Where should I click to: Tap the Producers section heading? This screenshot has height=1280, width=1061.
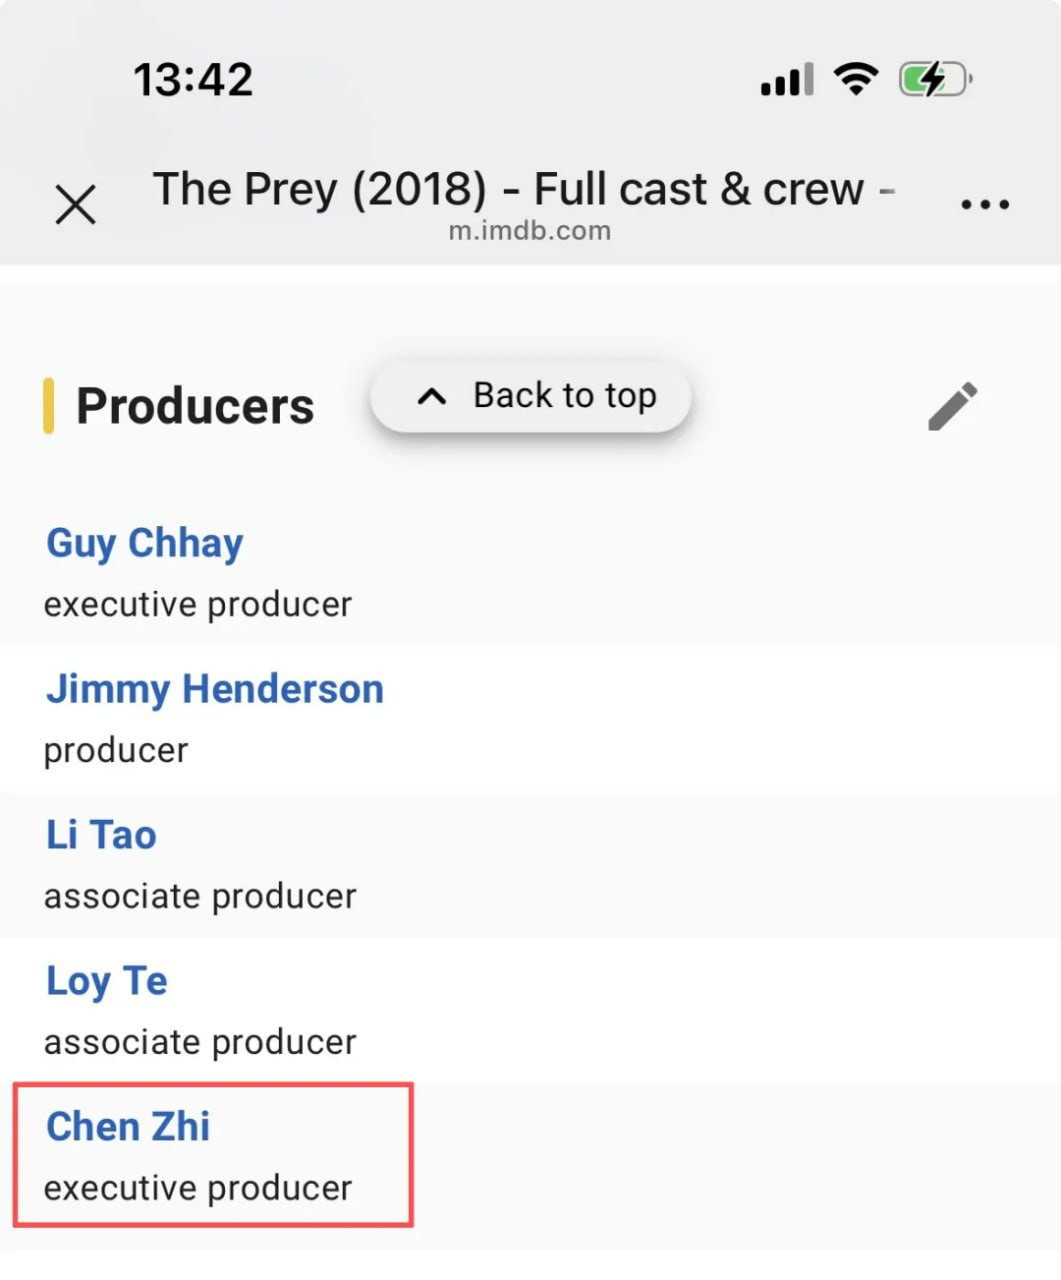[x=195, y=406]
